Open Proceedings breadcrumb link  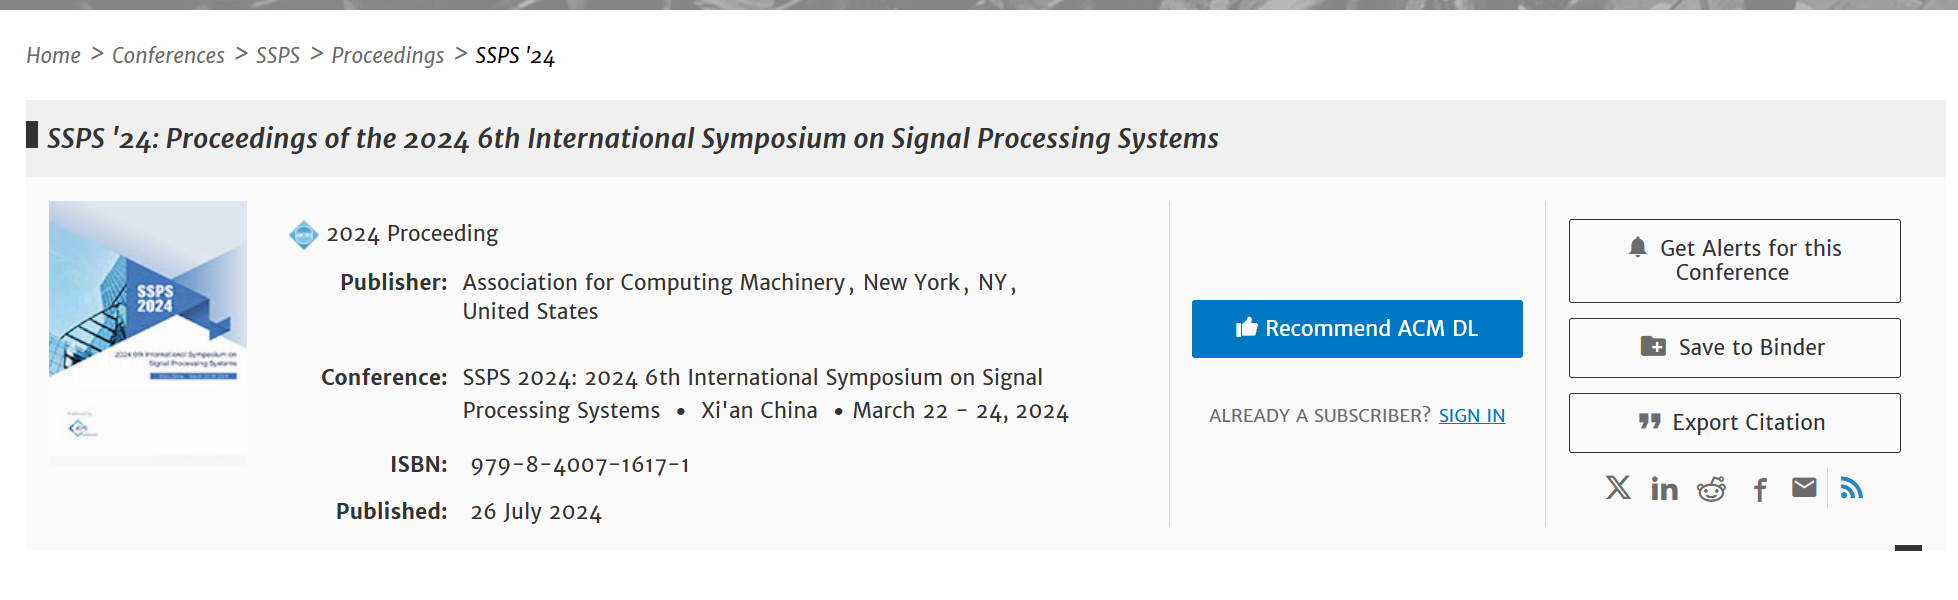coord(388,56)
